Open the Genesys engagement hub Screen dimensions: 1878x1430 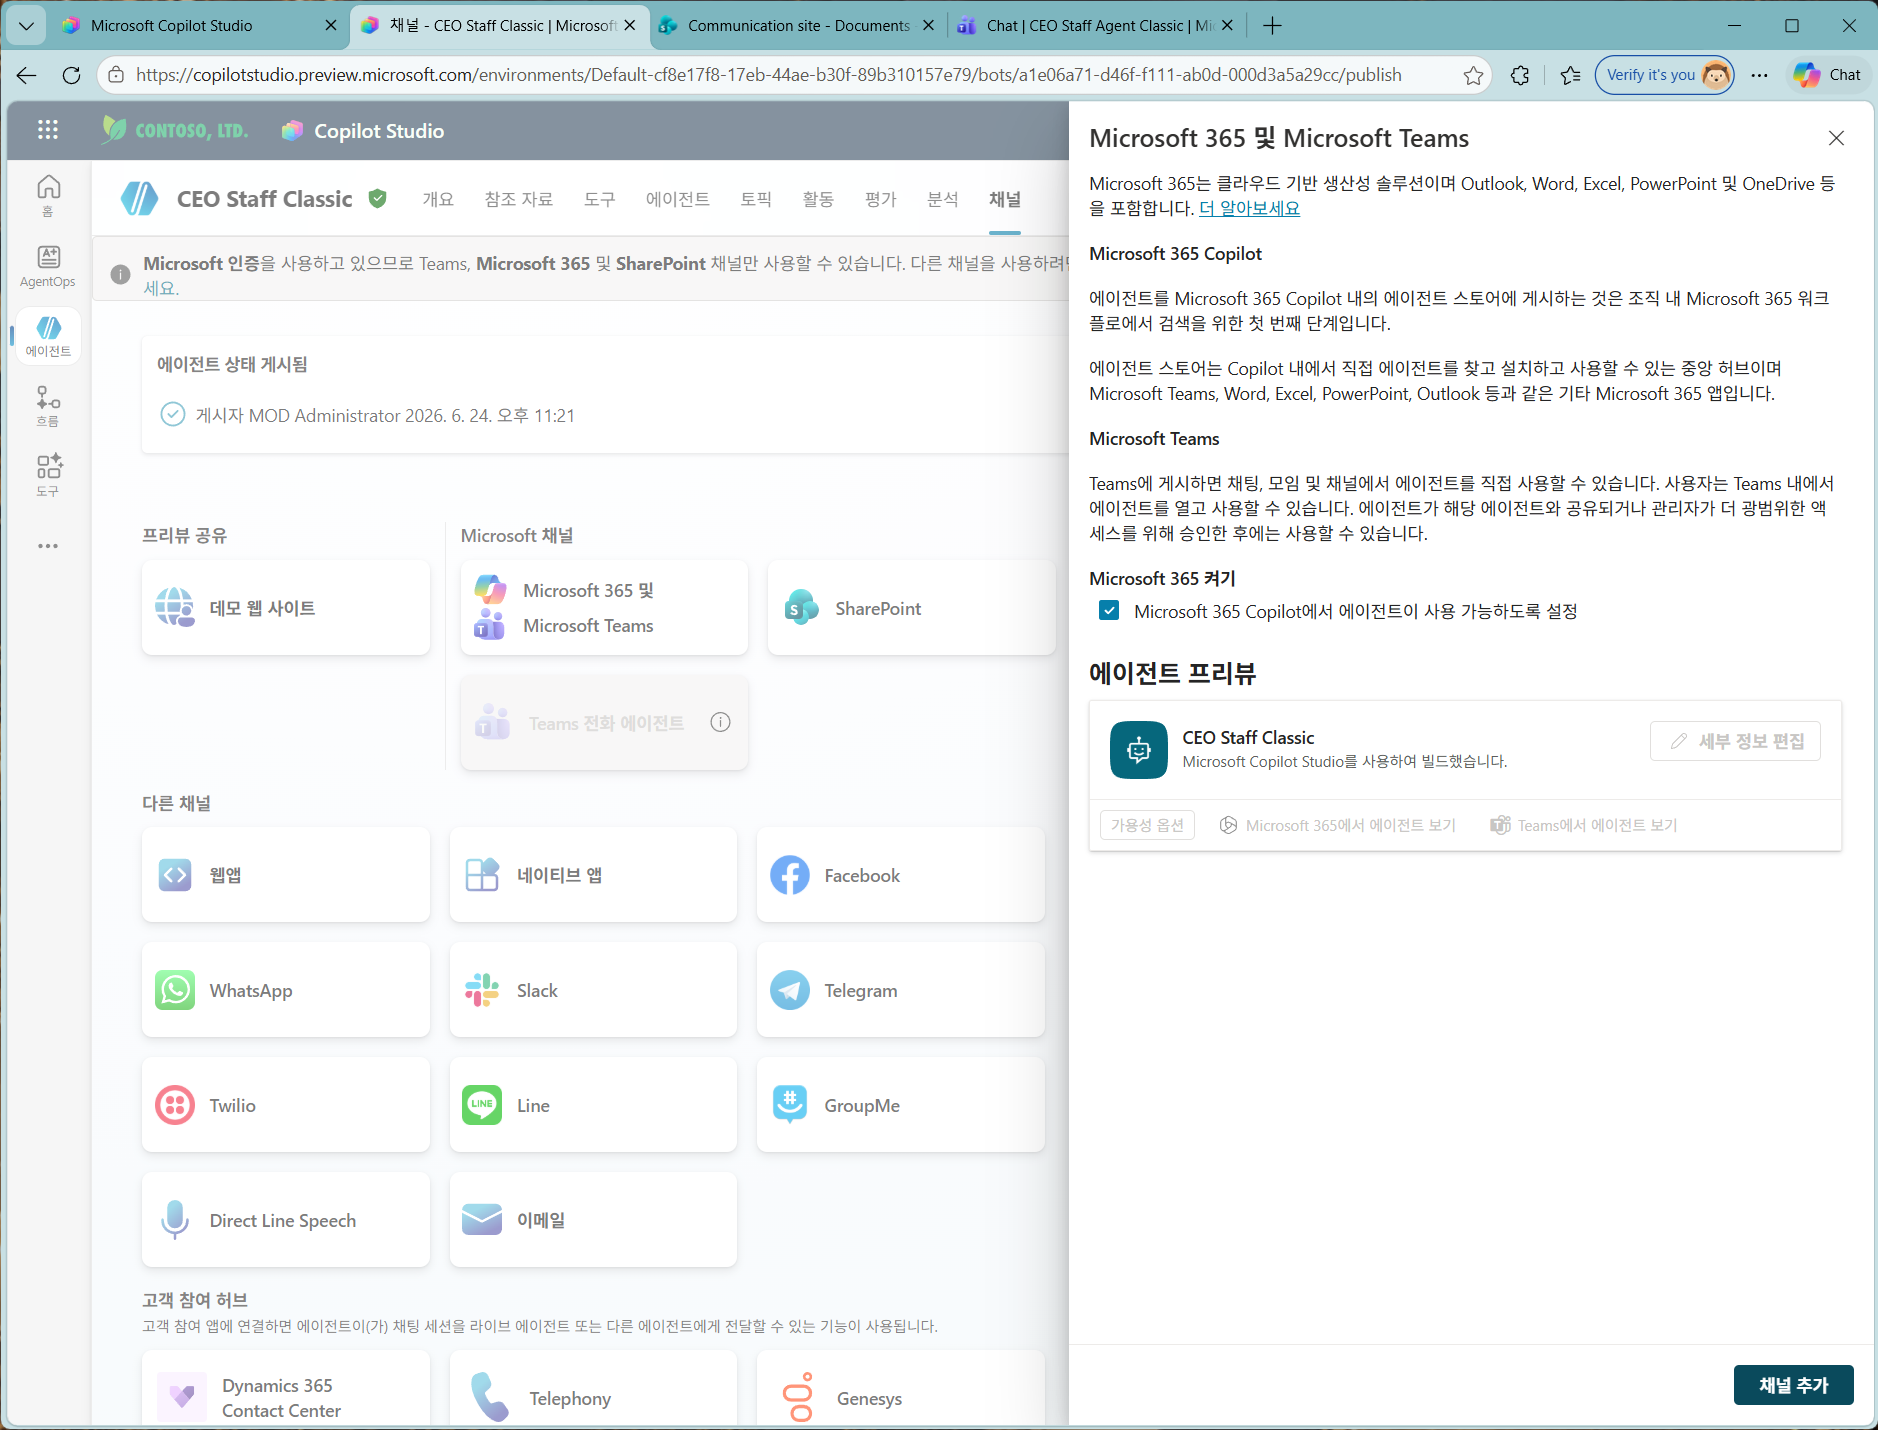(x=901, y=1388)
